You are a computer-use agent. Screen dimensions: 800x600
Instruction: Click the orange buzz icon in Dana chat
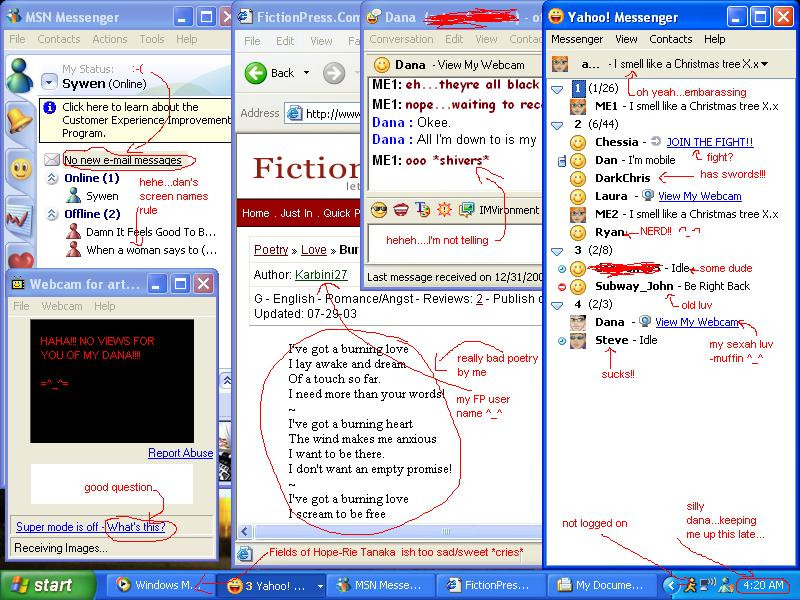pyautogui.click(x=444, y=210)
